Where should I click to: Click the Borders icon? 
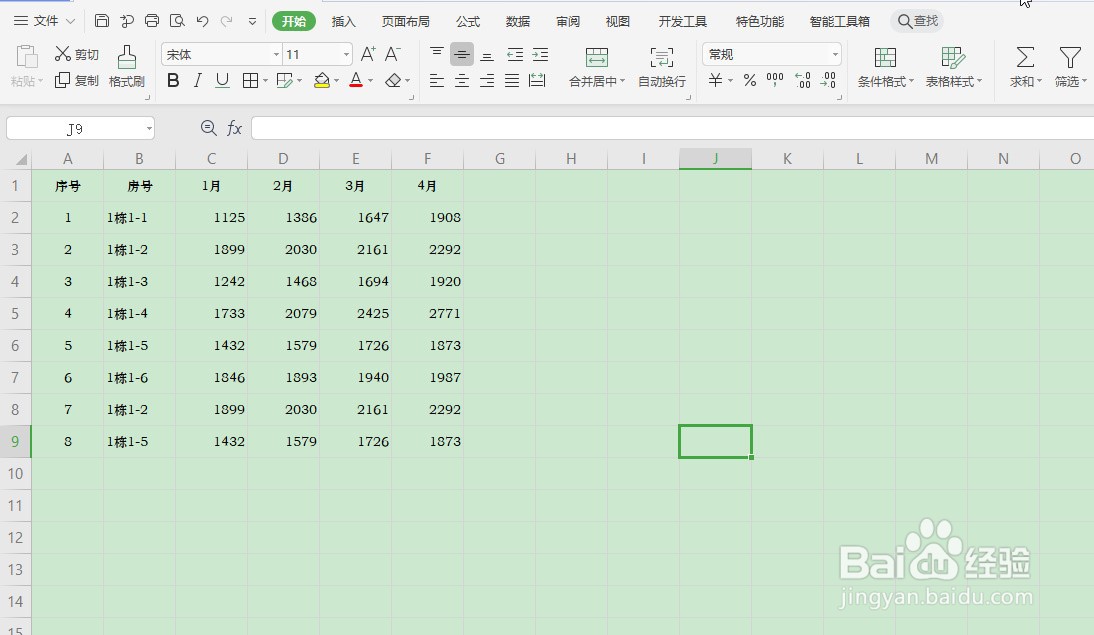250,81
